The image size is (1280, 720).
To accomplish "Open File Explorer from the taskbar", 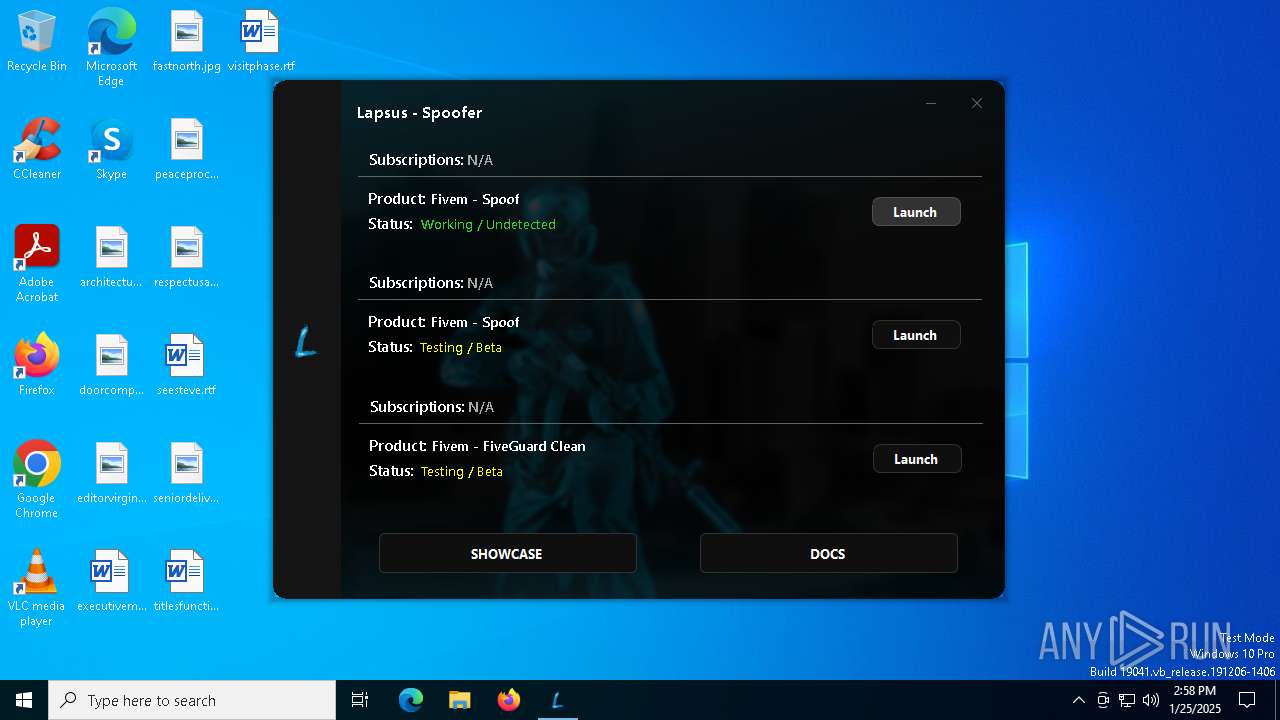I will coord(460,700).
